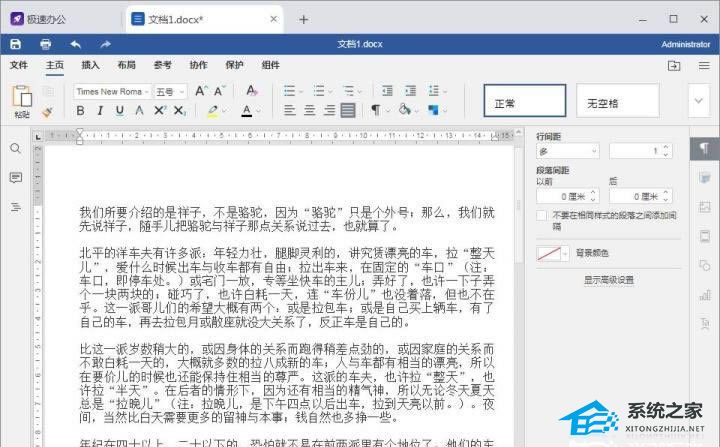Increase paragraph indent
Viewport: 720px width, 447px height.
(410, 91)
